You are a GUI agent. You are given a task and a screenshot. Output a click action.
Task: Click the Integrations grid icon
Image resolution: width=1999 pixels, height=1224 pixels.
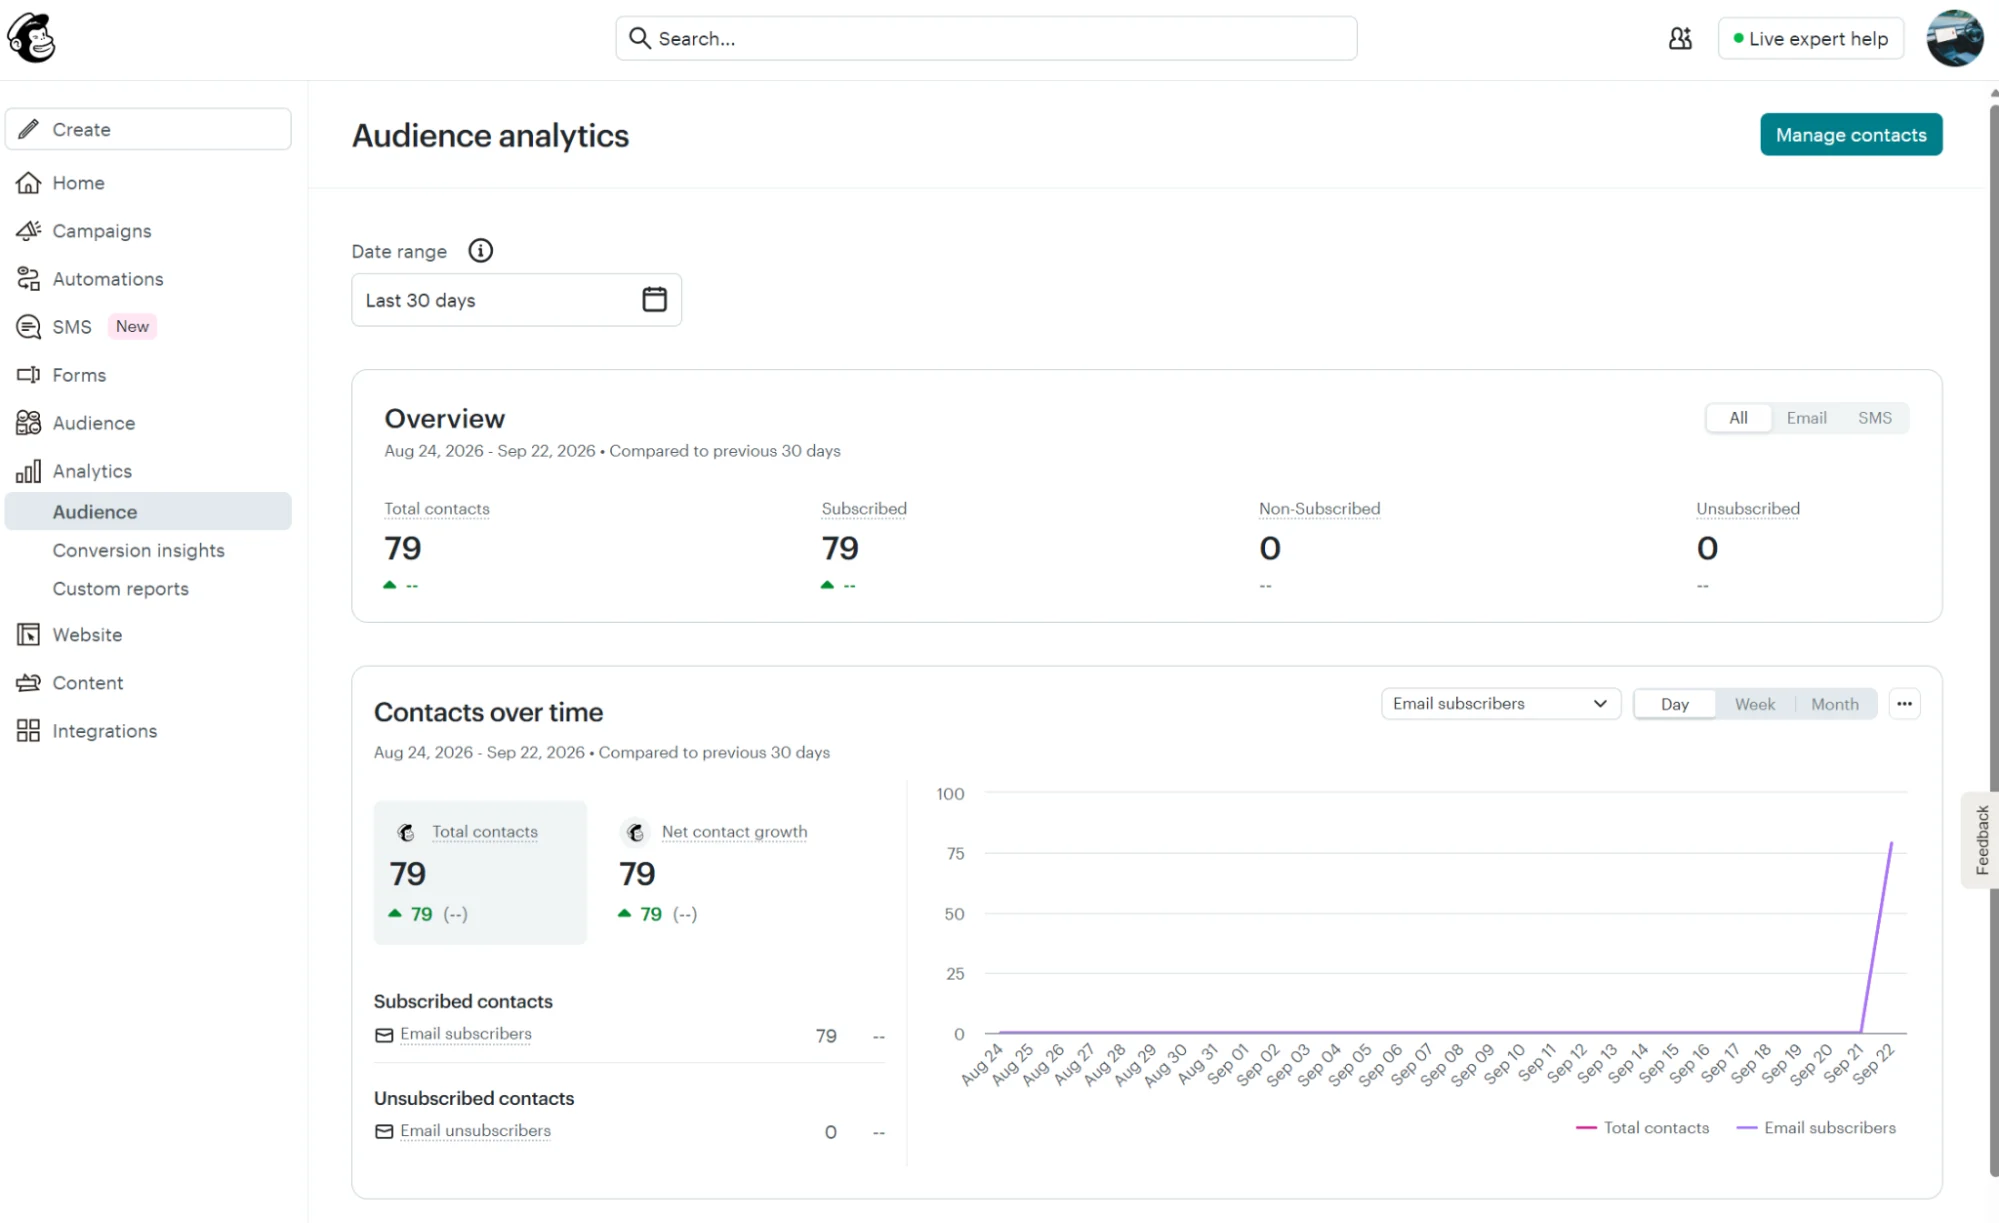[x=29, y=731]
